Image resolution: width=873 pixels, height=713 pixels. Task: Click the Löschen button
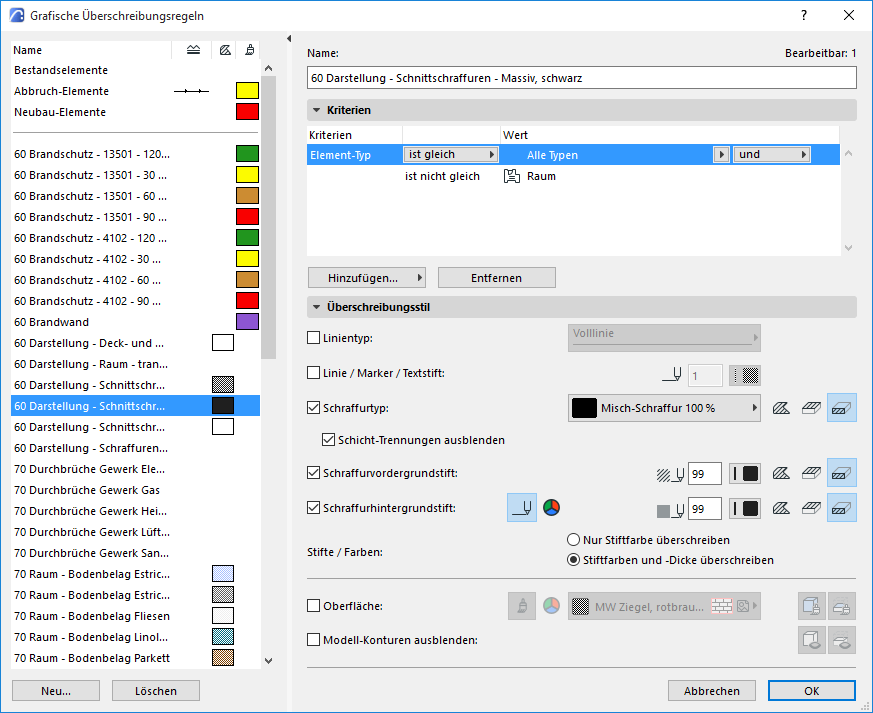click(x=156, y=691)
